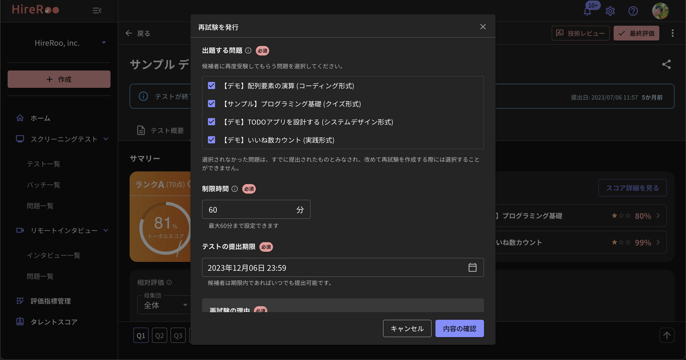Expand the HireRoo, inc. company dropdown
686x360 pixels.
click(104, 43)
